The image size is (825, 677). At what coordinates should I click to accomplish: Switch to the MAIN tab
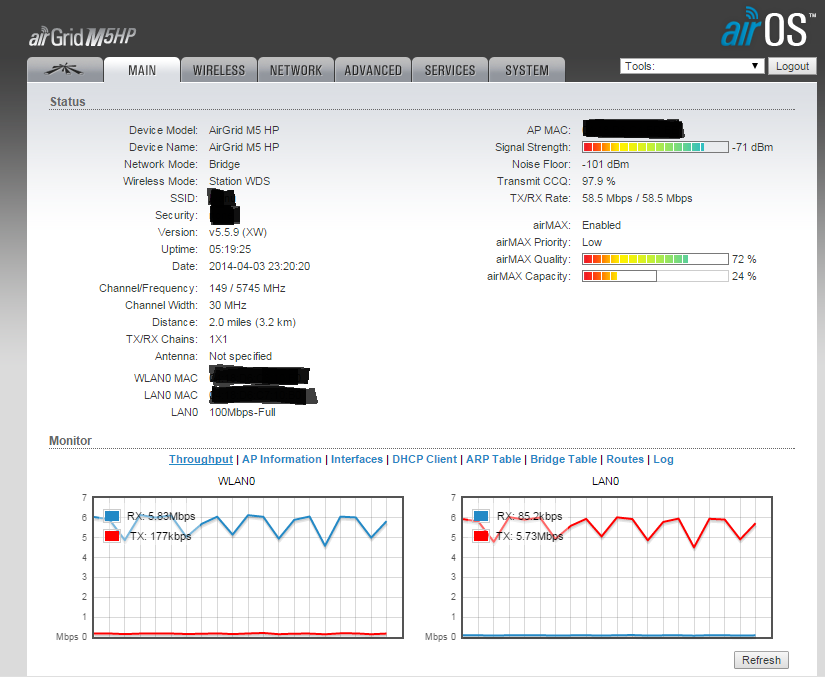click(x=142, y=69)
